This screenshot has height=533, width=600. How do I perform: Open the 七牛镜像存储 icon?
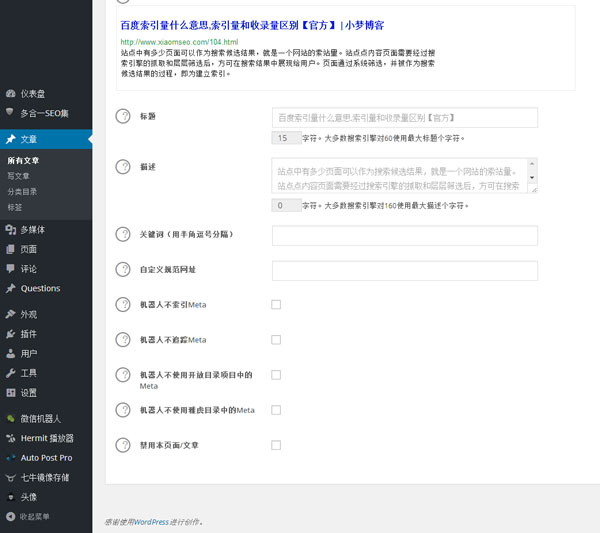tap(11, 478)
